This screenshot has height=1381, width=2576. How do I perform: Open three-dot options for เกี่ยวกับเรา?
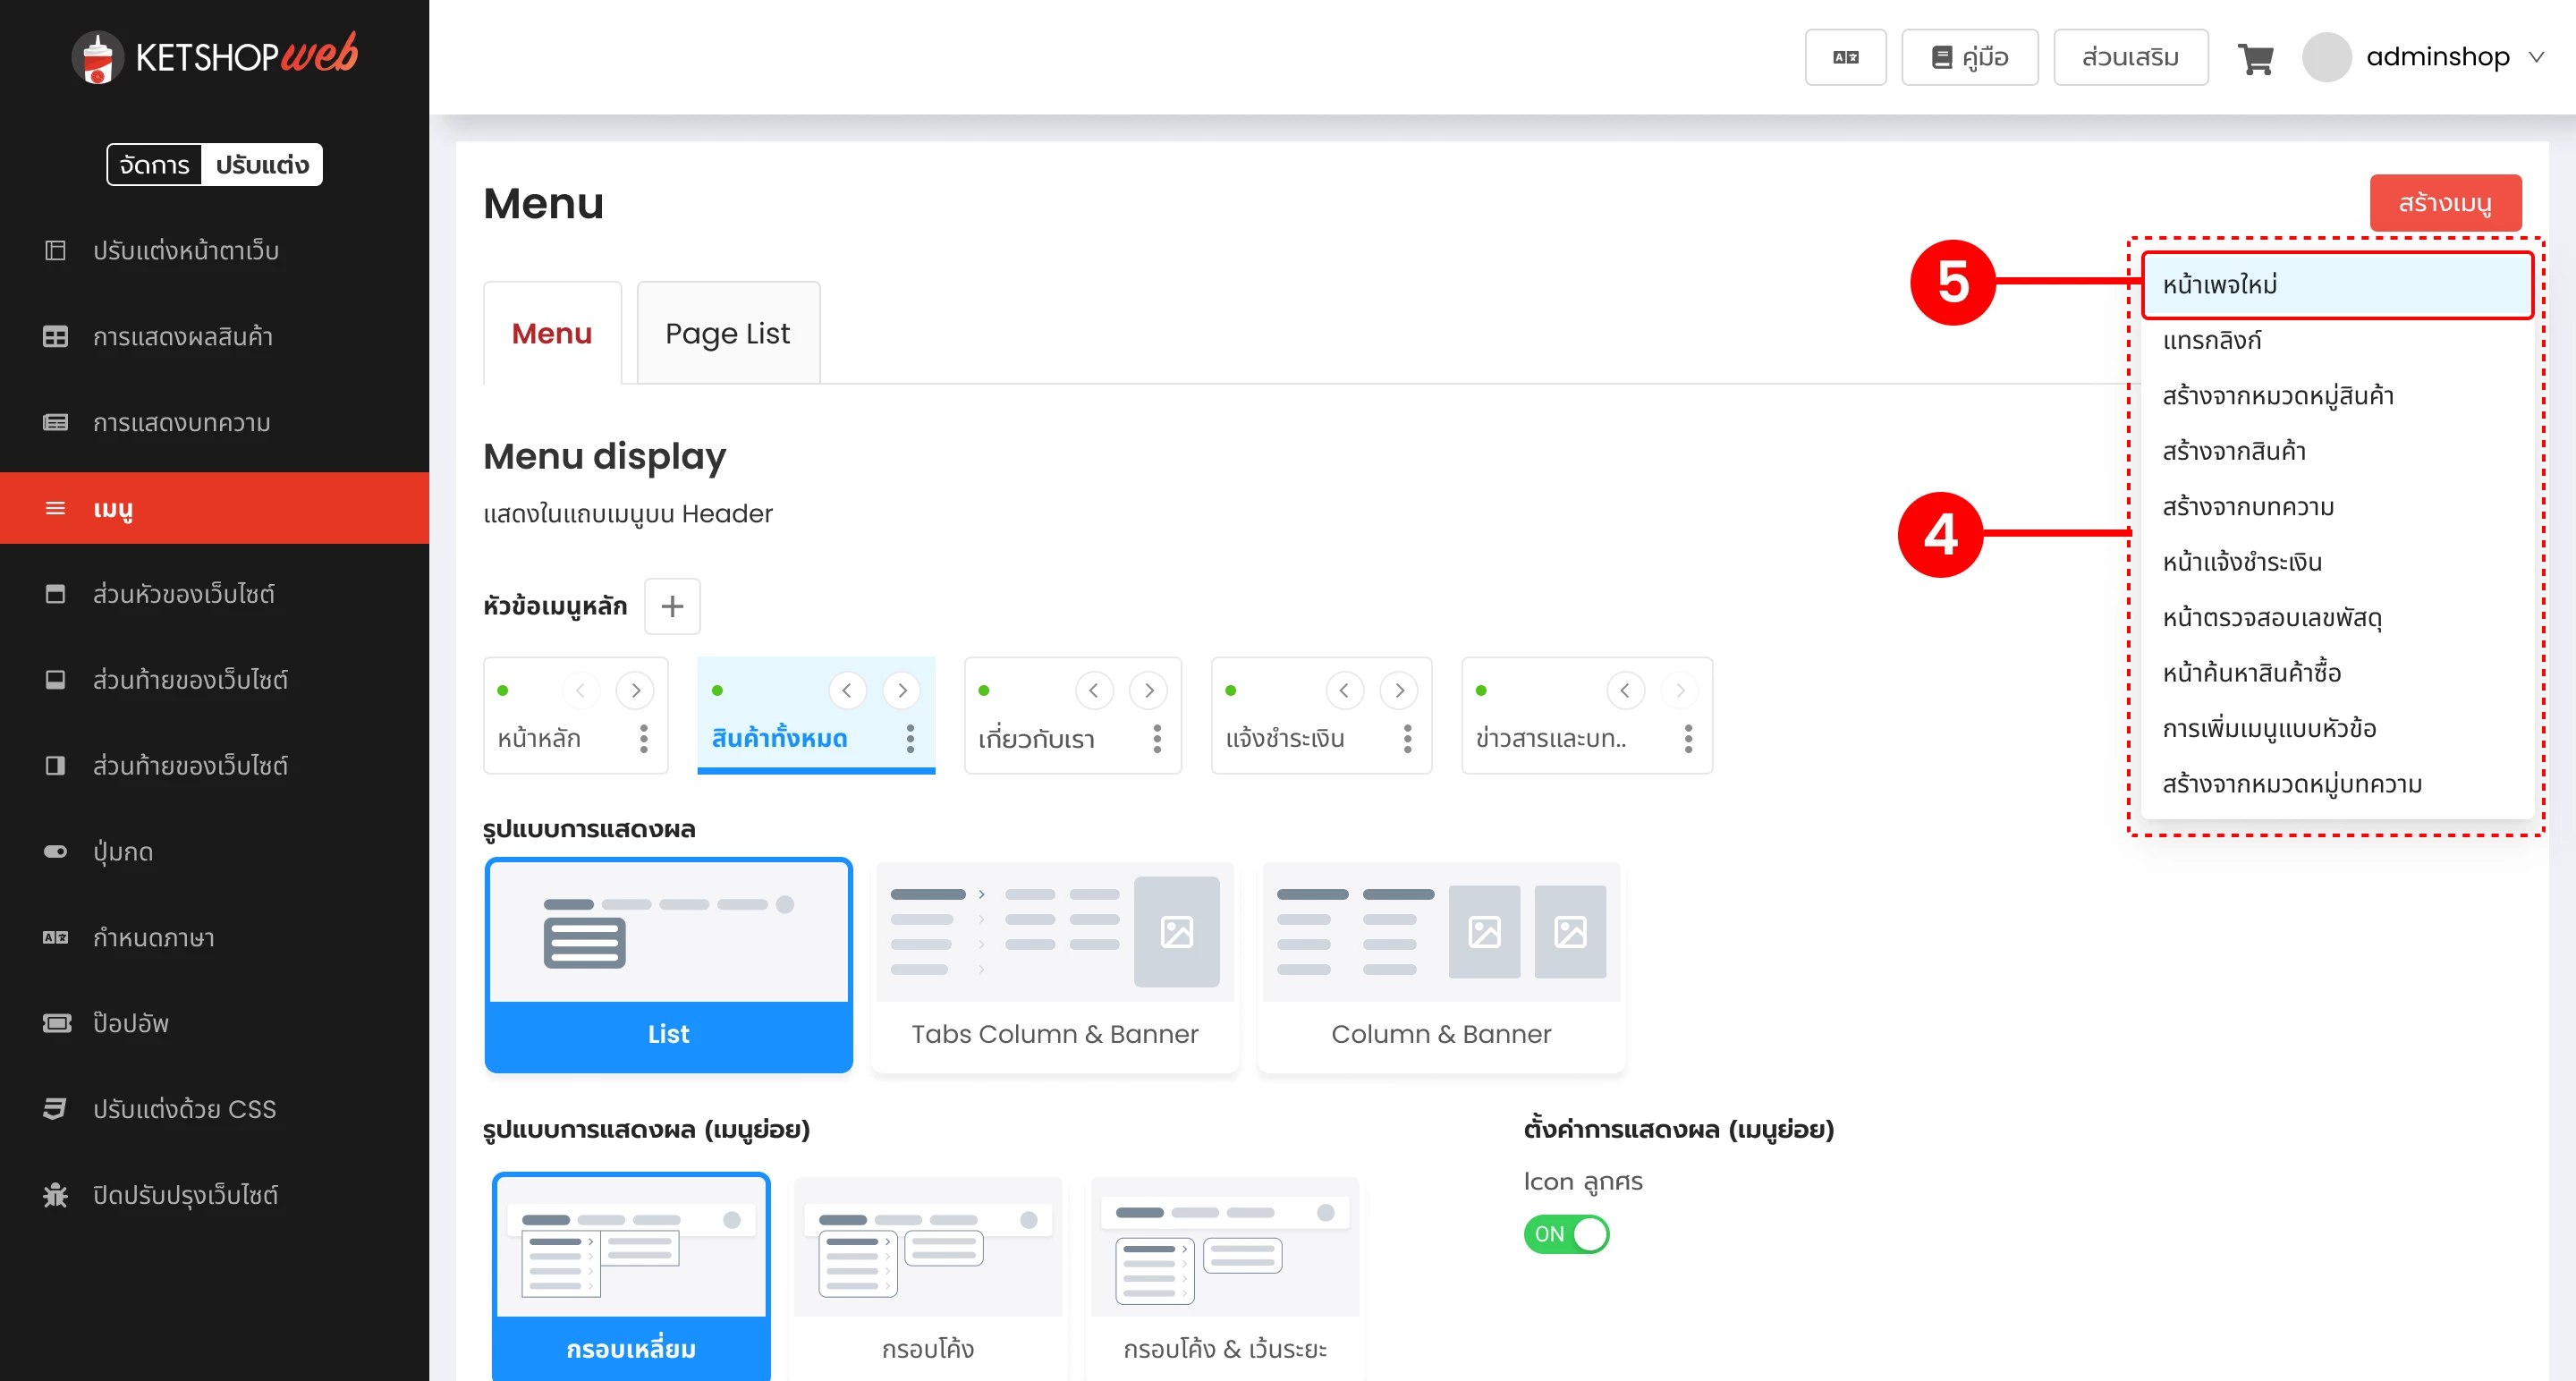tap(1157, 738)
